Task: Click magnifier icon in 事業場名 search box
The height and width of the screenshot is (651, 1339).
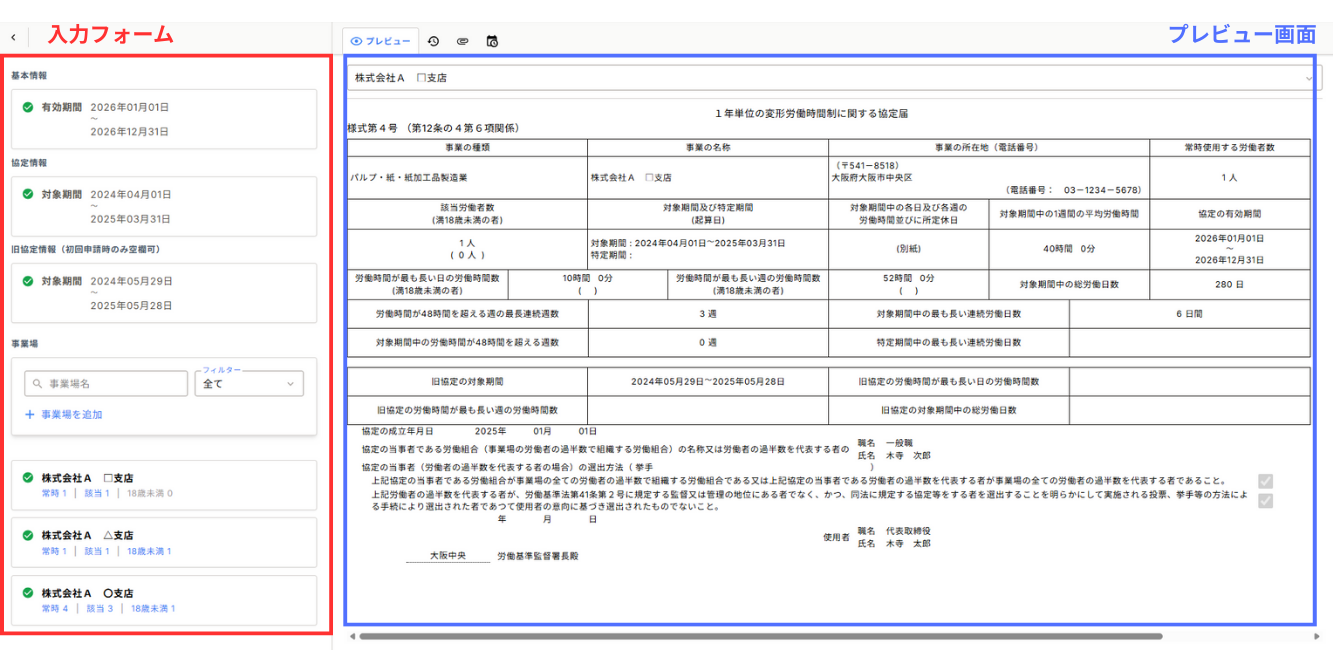Action: (37, 383)
